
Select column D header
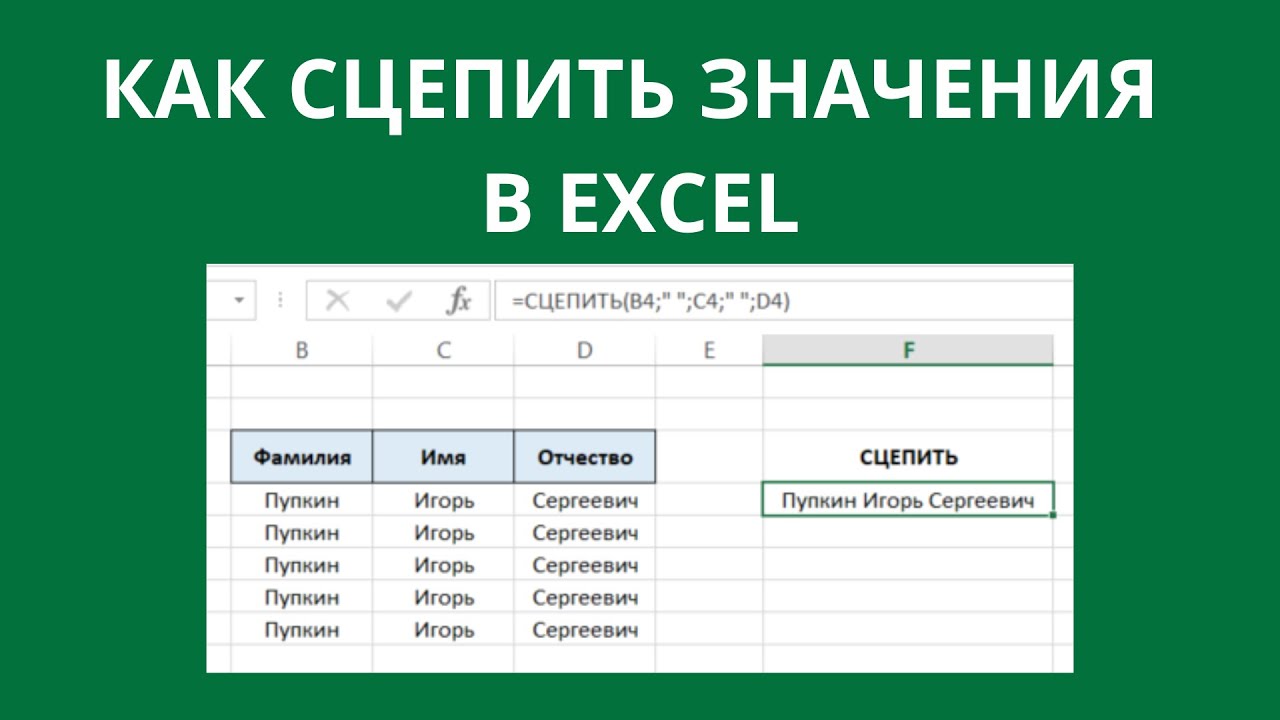tap(585, 350)
